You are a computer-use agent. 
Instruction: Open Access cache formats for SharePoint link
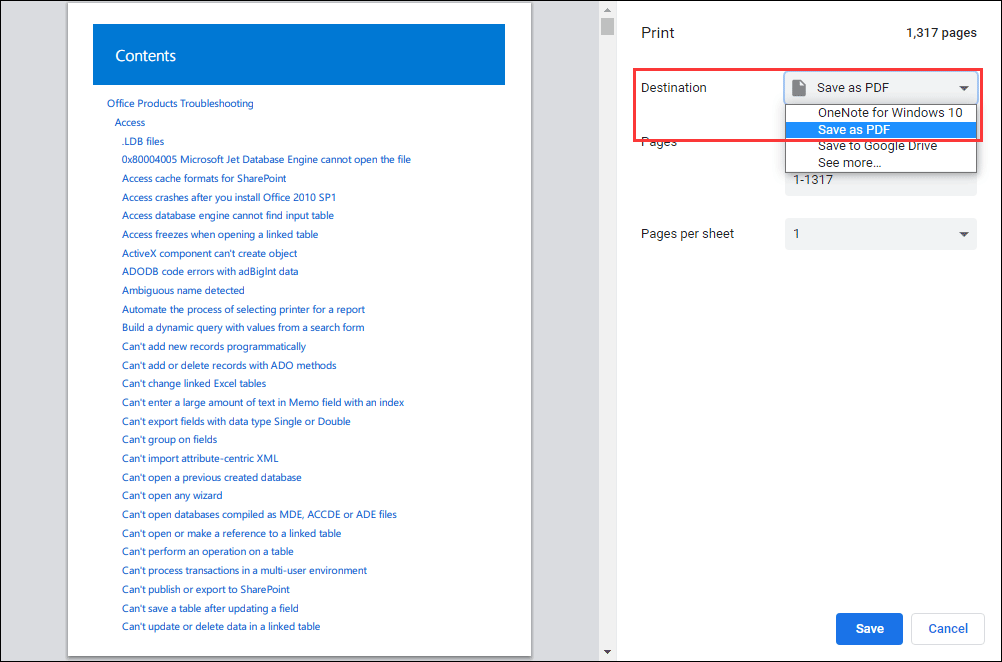(x=204, y=178)
